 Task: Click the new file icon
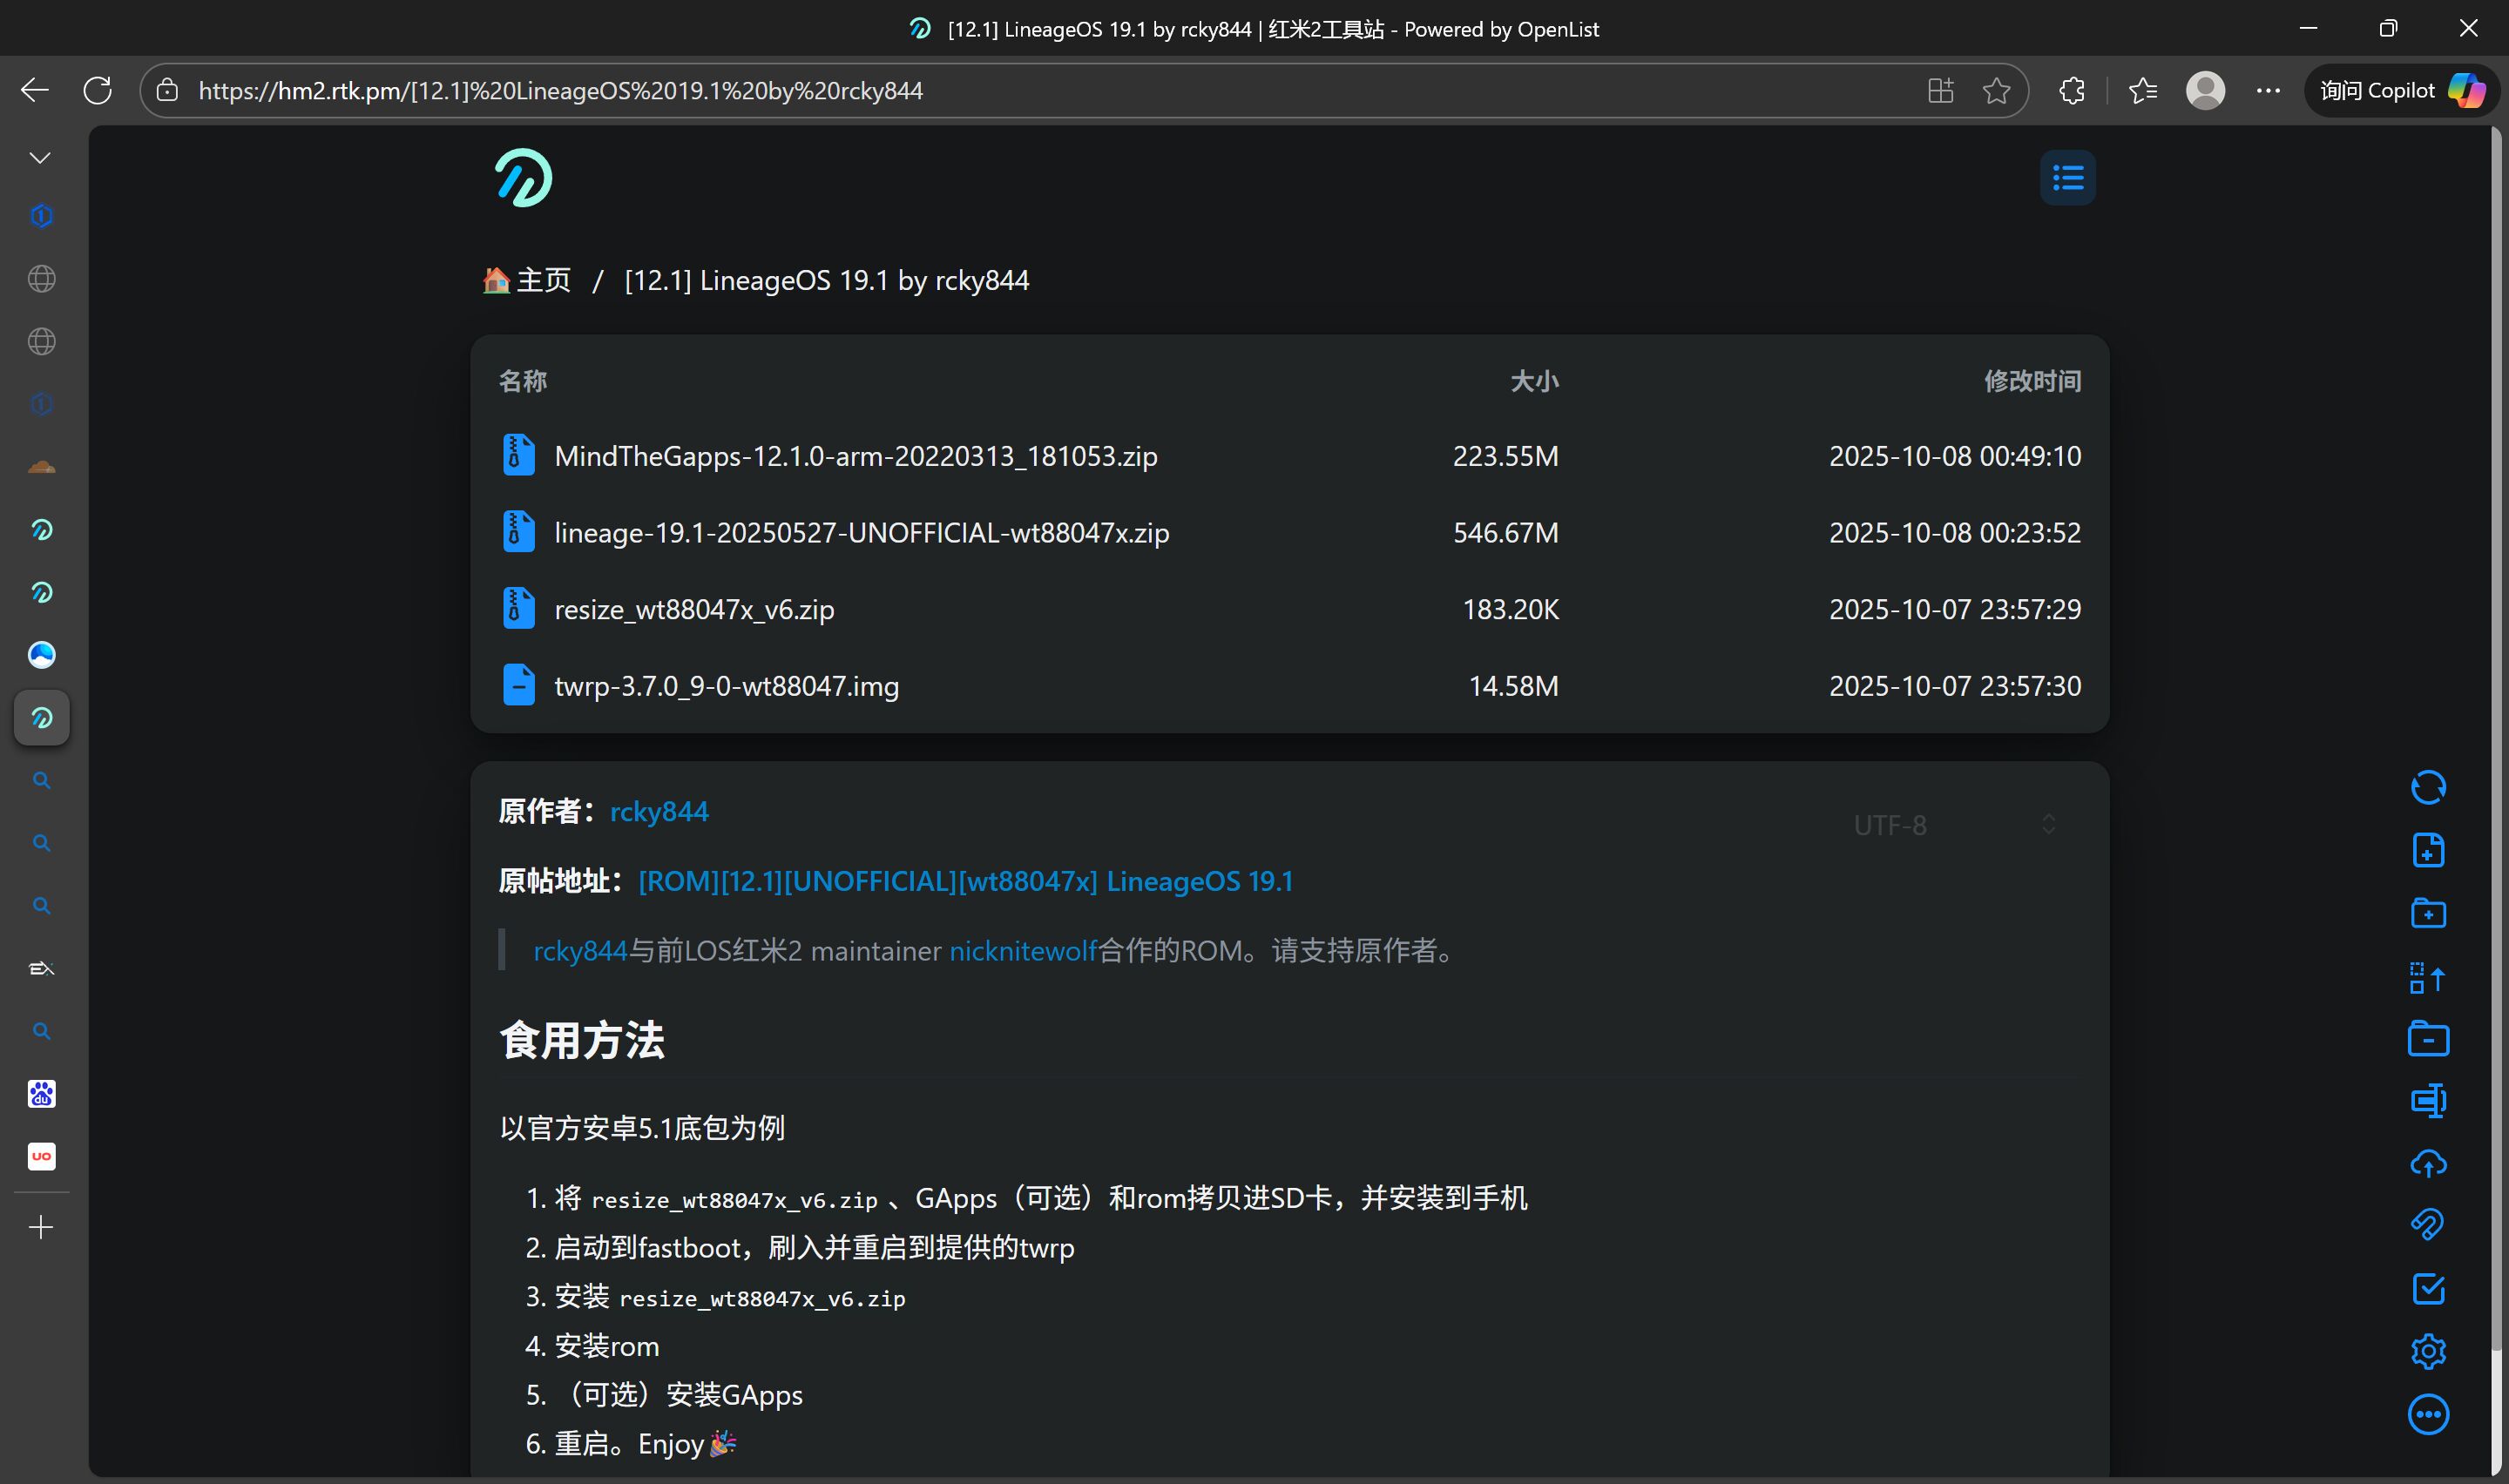[2427, 850]
